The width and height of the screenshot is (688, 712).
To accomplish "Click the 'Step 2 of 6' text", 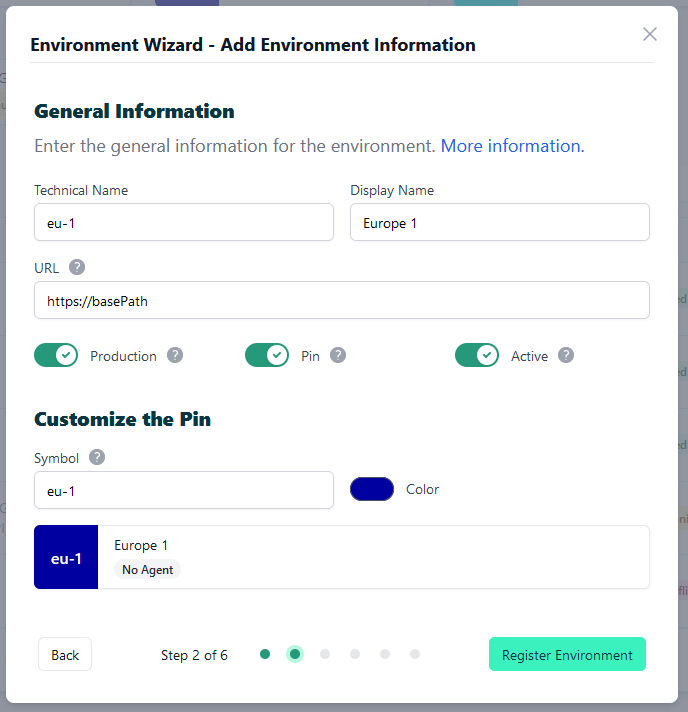I will 194,655.
